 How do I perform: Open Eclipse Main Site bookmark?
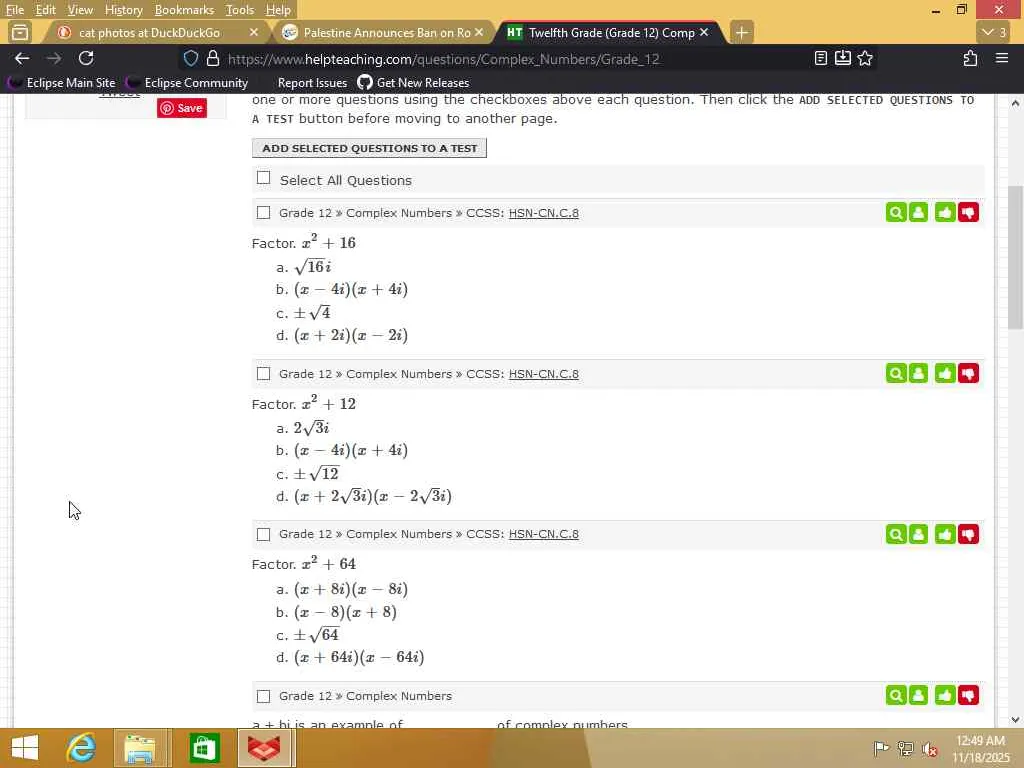[x=62, y=83]
